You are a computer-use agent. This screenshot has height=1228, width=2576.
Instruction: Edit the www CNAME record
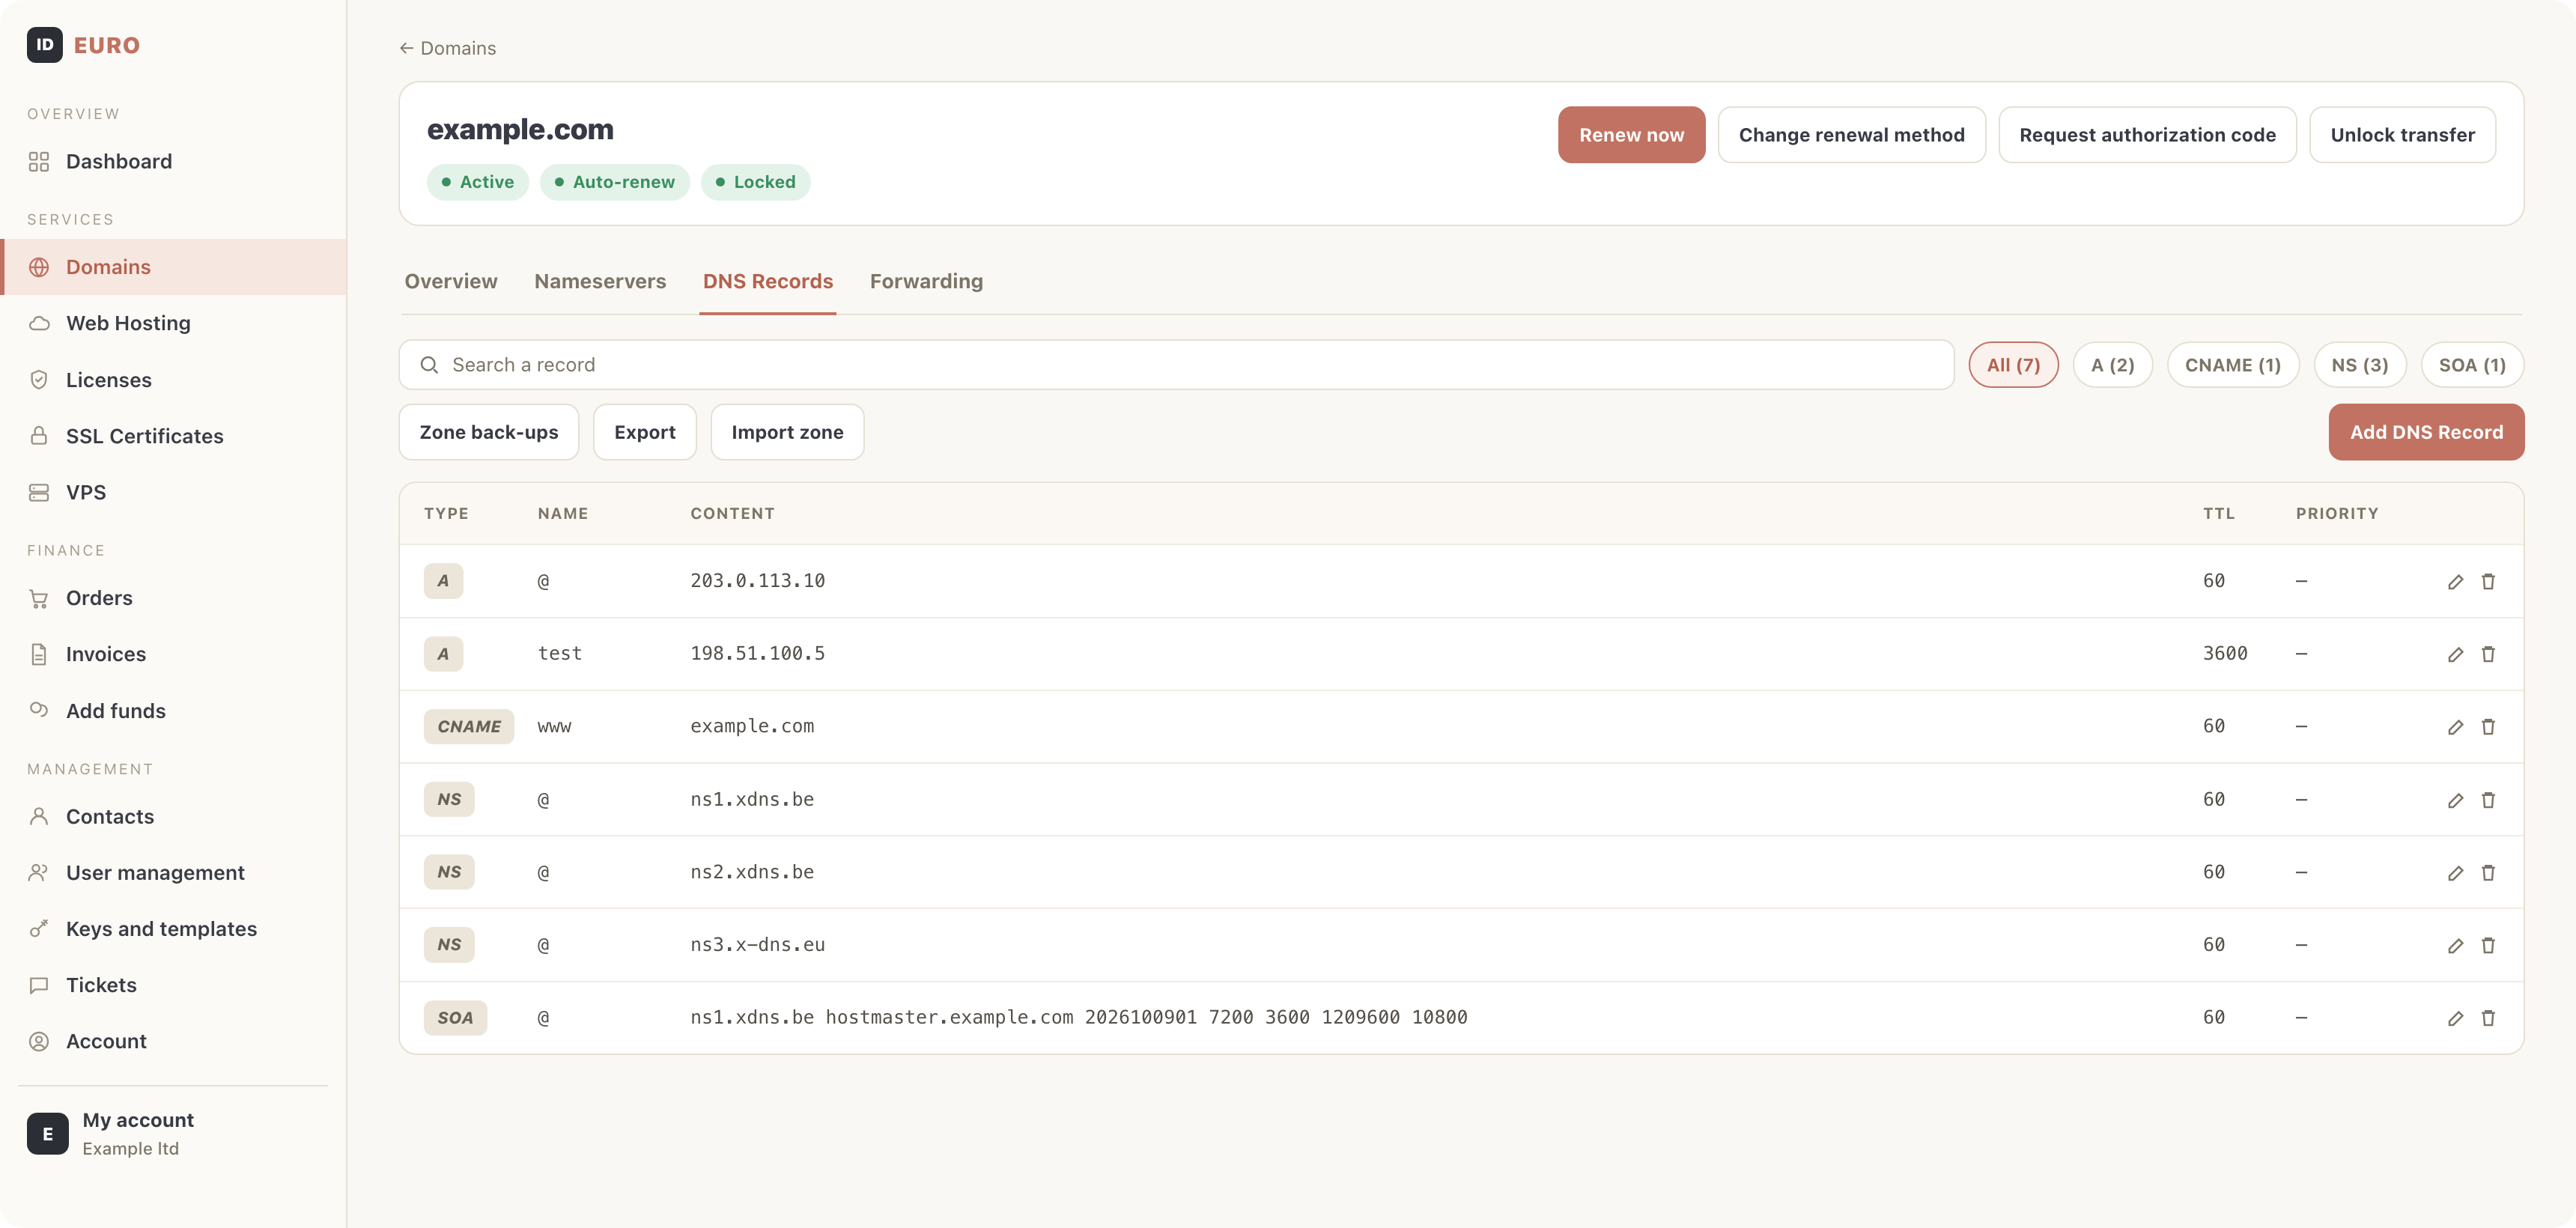point(2455,727)
